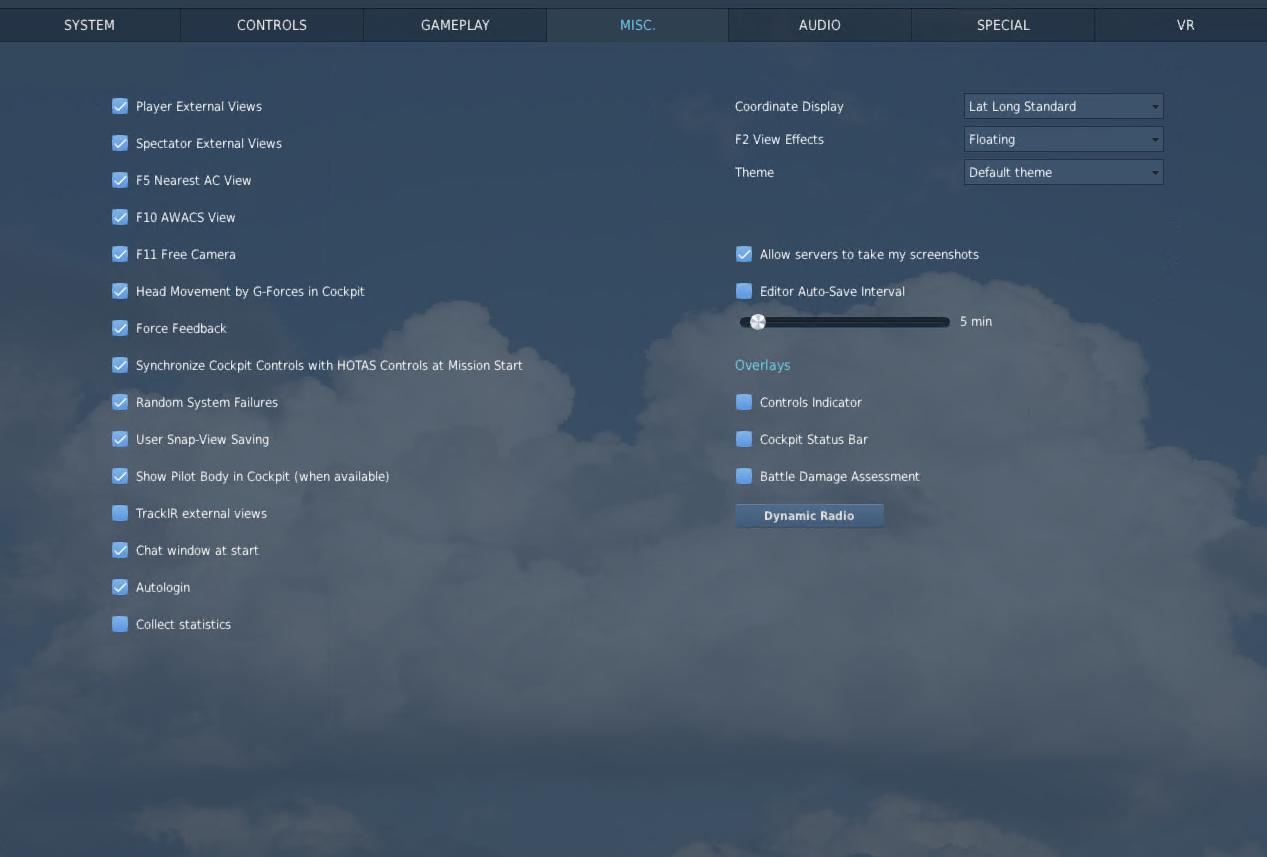This screenshot has width=1267, height=857.
Task: Uncheck Allow servers to take my screenshots
Action: 744,254
